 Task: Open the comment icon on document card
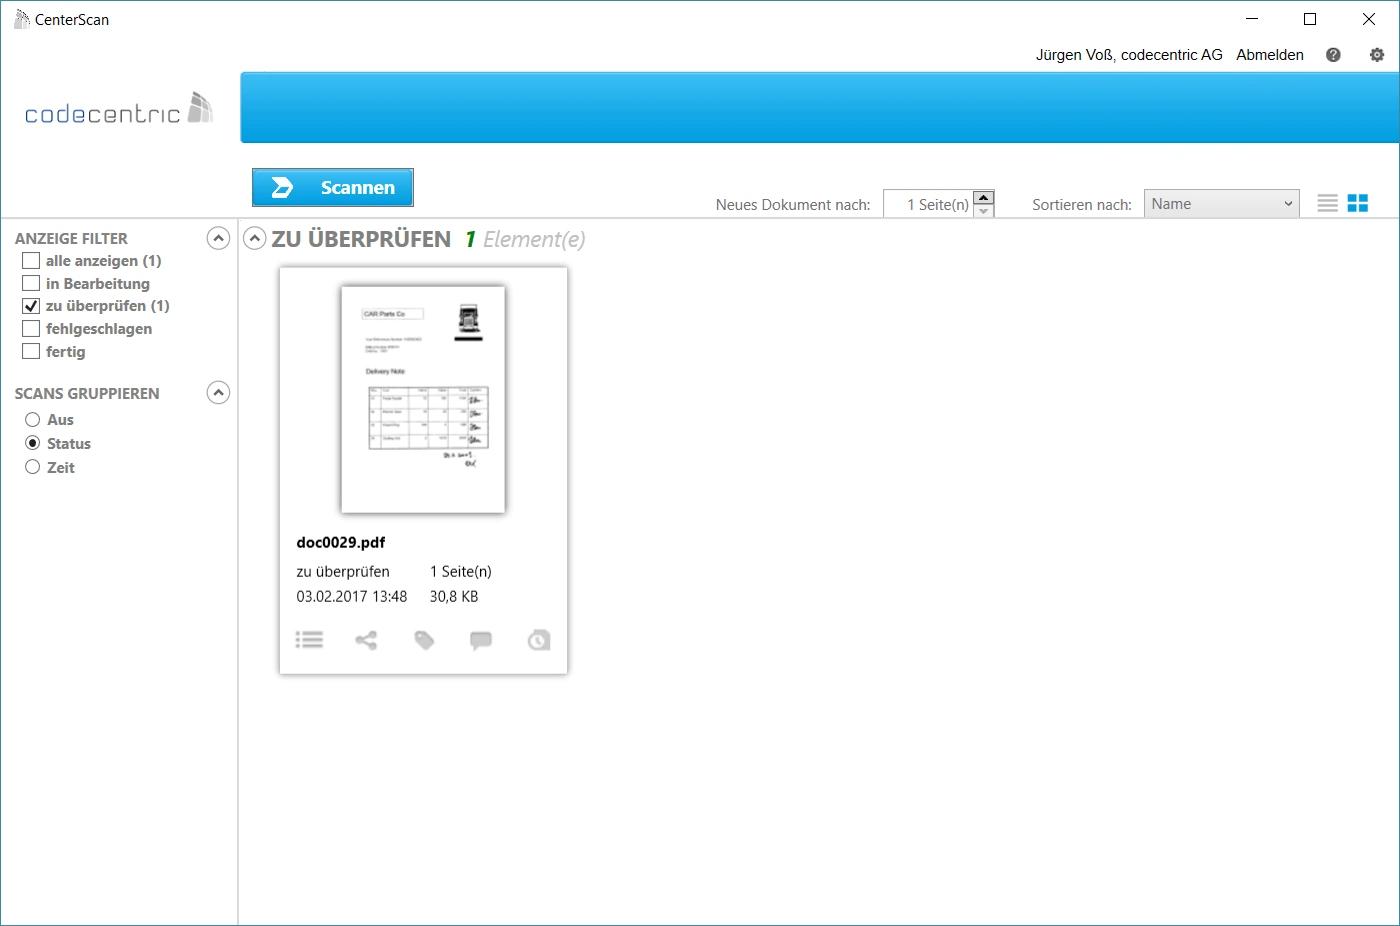(x=481, y=640)
